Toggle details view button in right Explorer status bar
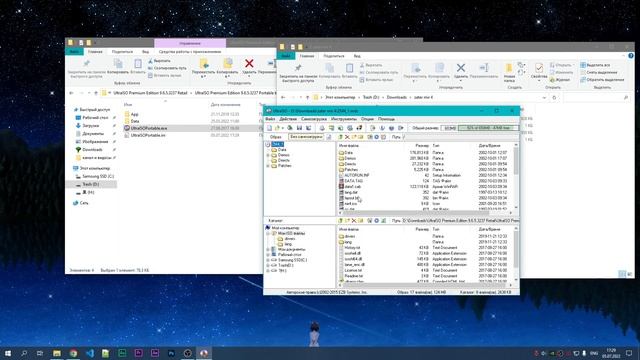 pos(622,274)
